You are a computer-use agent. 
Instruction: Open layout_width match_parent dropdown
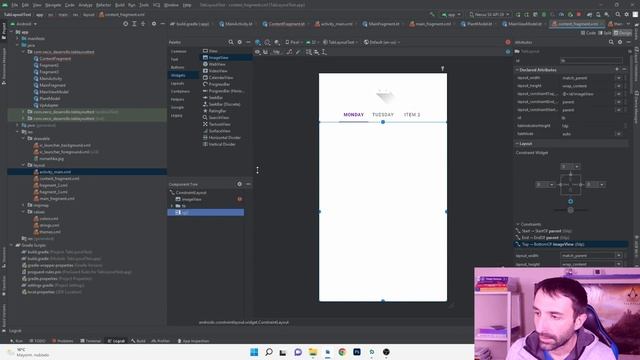coord(619,78)
